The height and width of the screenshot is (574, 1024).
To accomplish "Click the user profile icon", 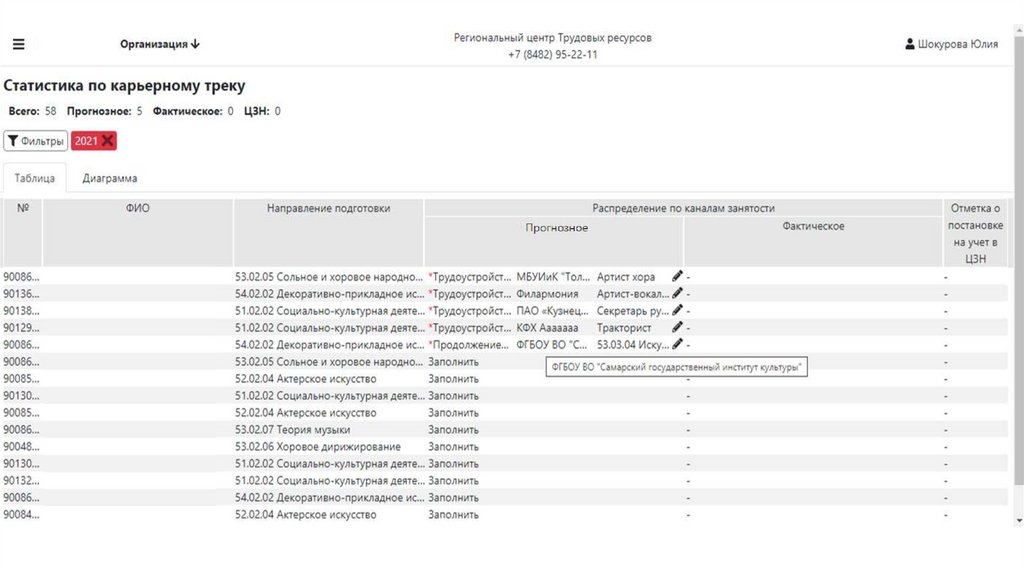I will [x=909, y=44].
